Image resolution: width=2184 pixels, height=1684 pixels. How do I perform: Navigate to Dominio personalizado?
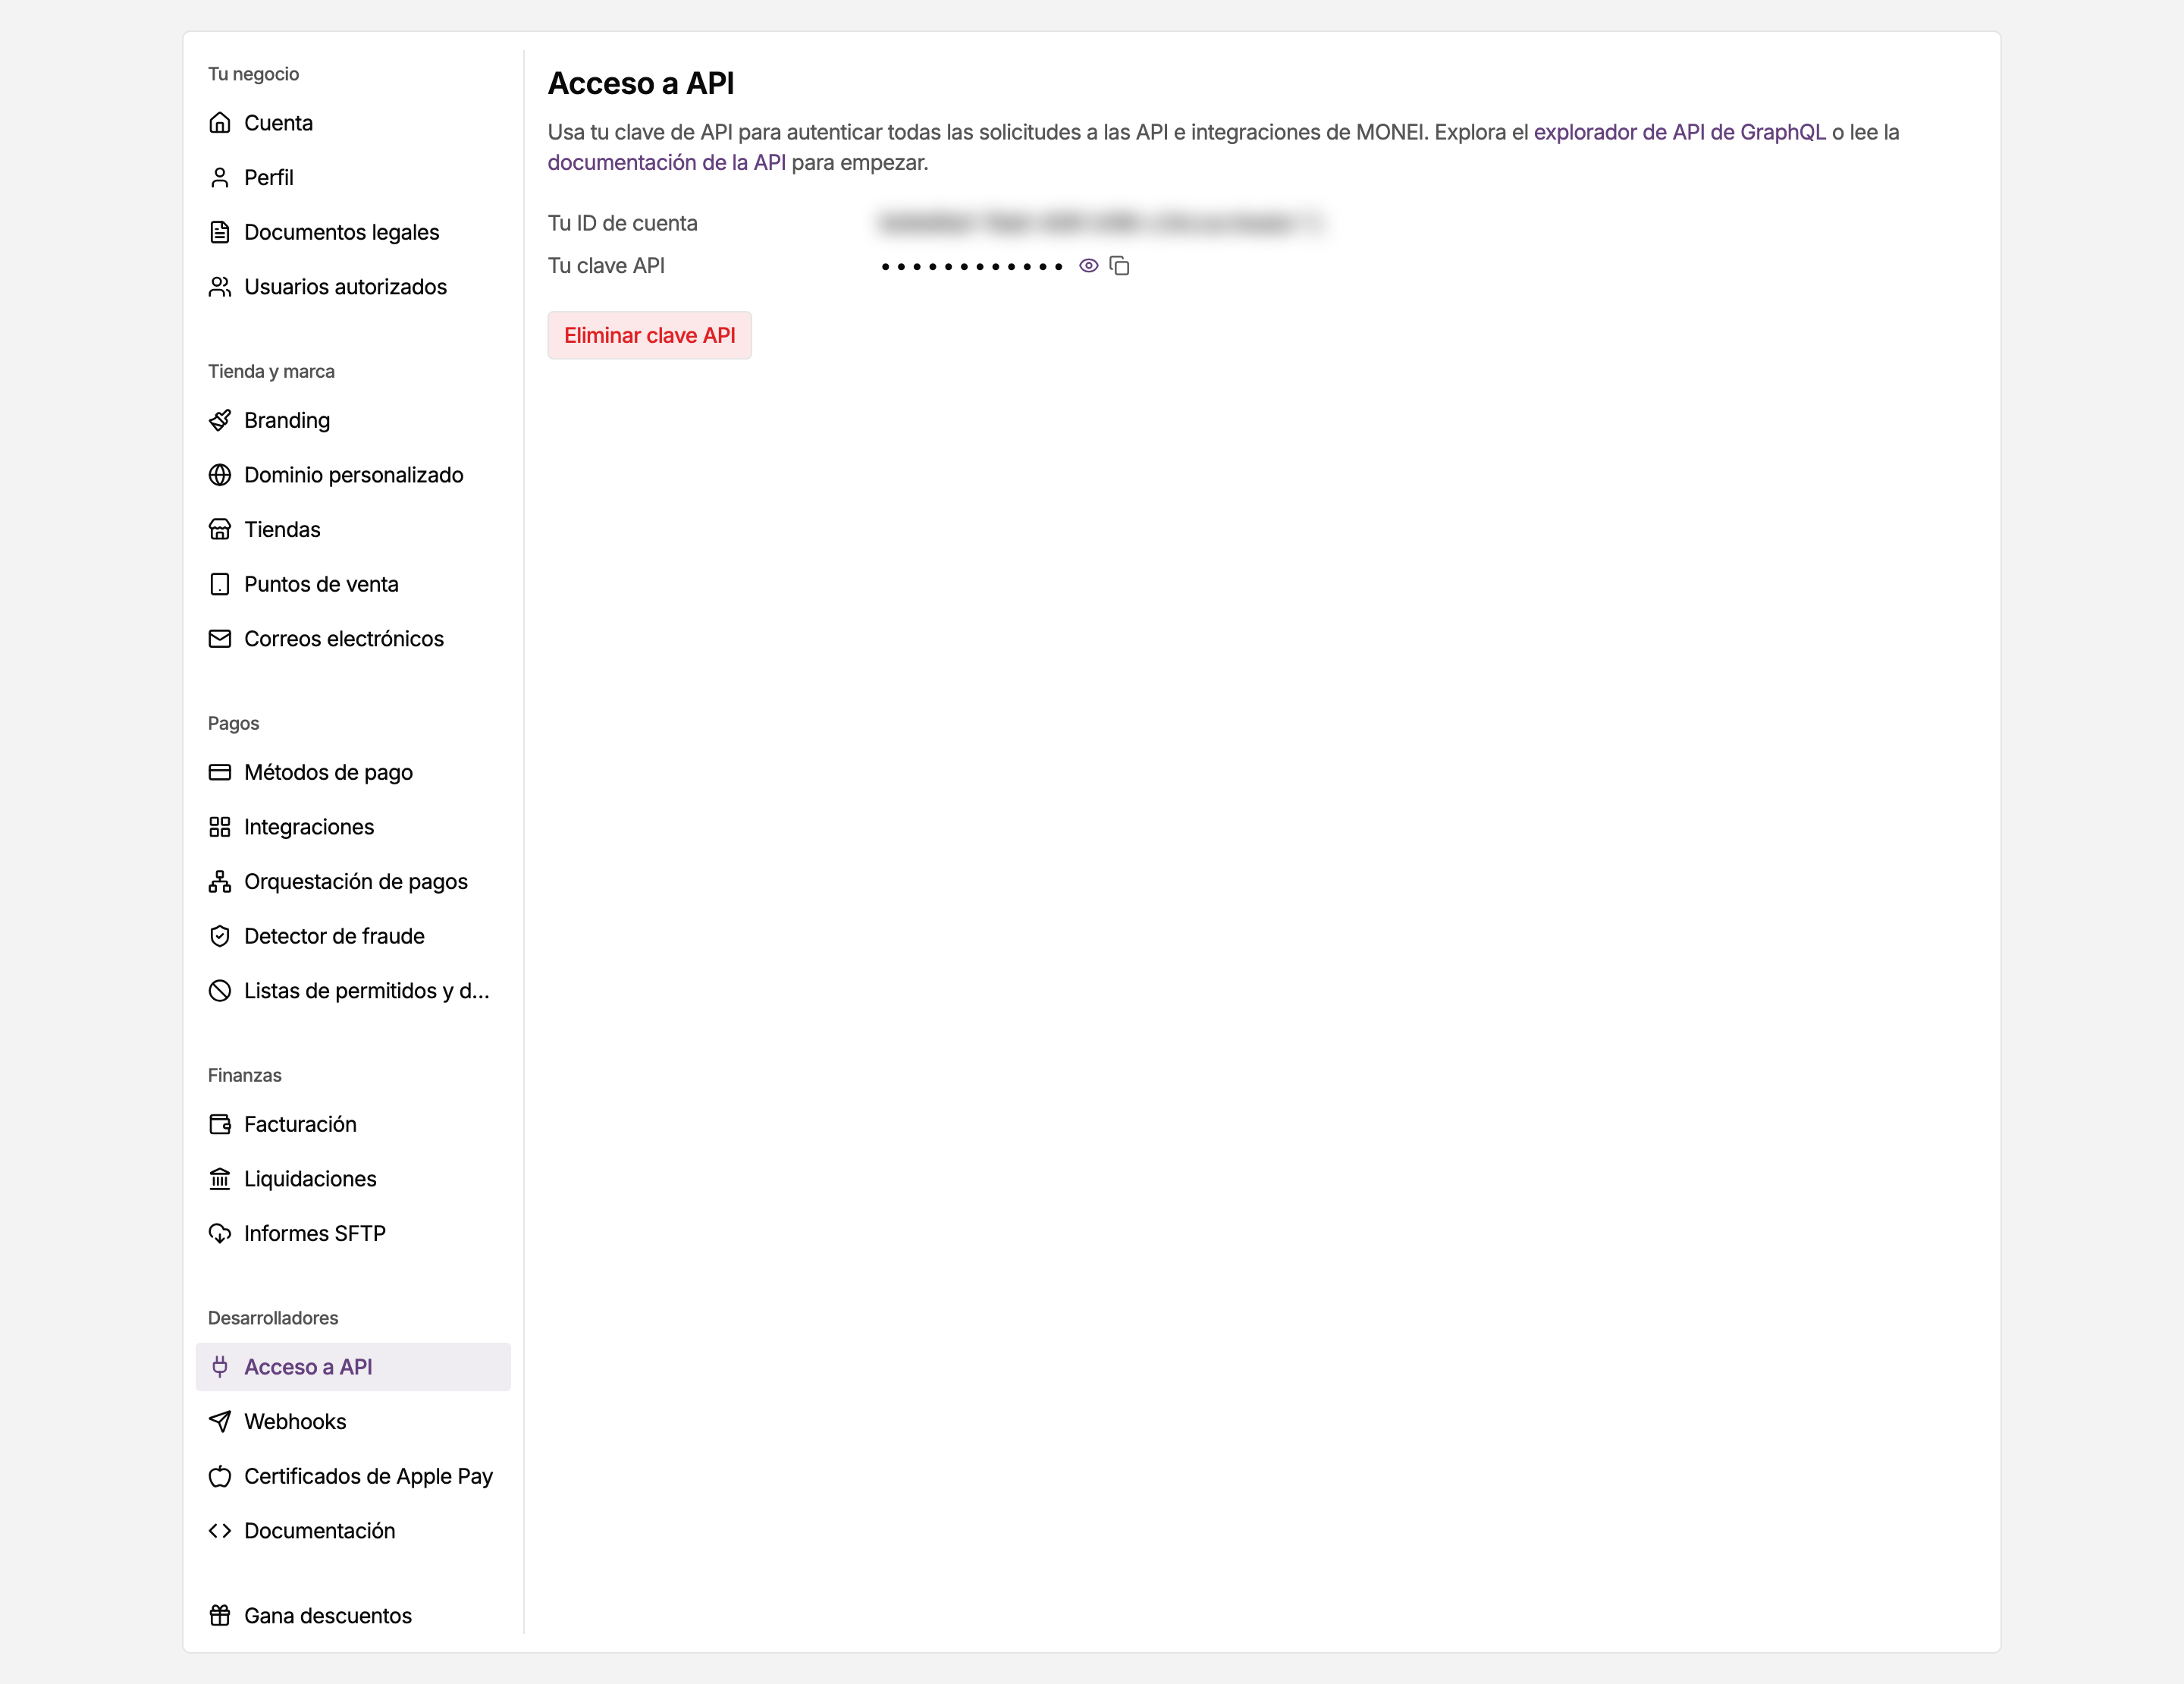tap(353, 475)
